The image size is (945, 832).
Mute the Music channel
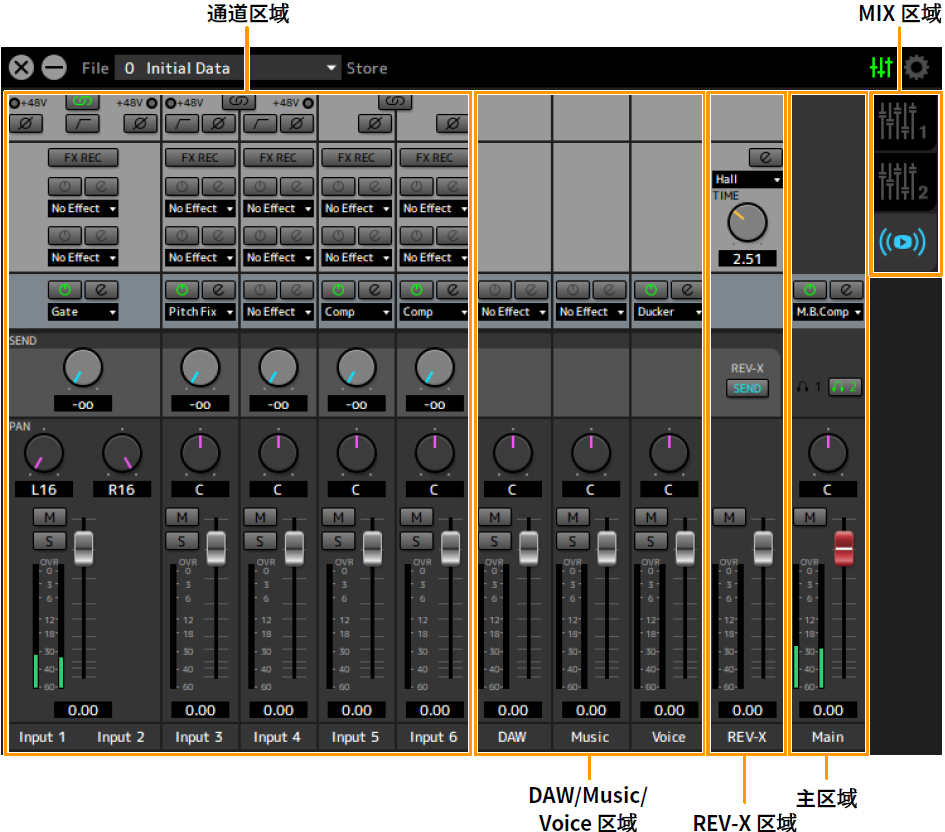(573, 517)
